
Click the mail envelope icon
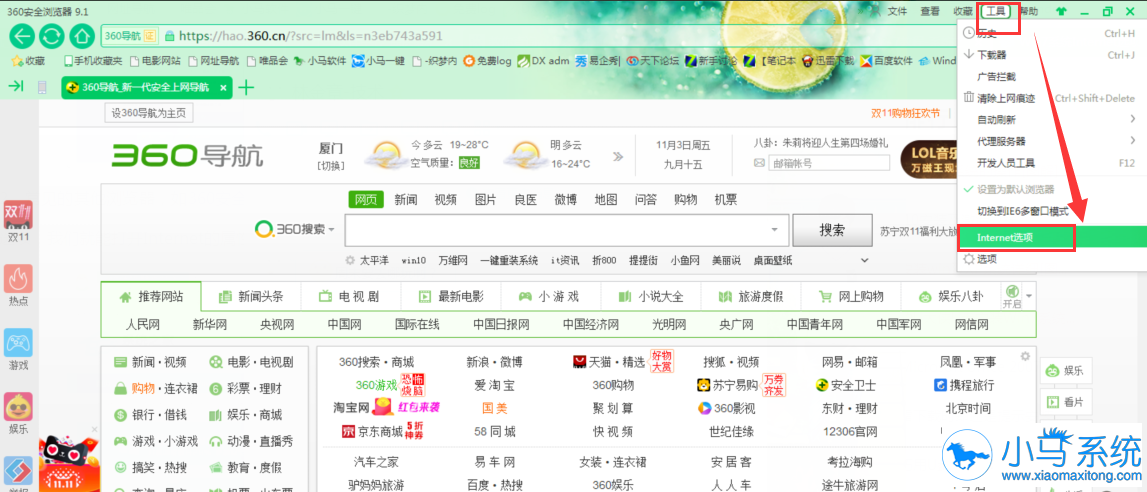tap(759, 163)
